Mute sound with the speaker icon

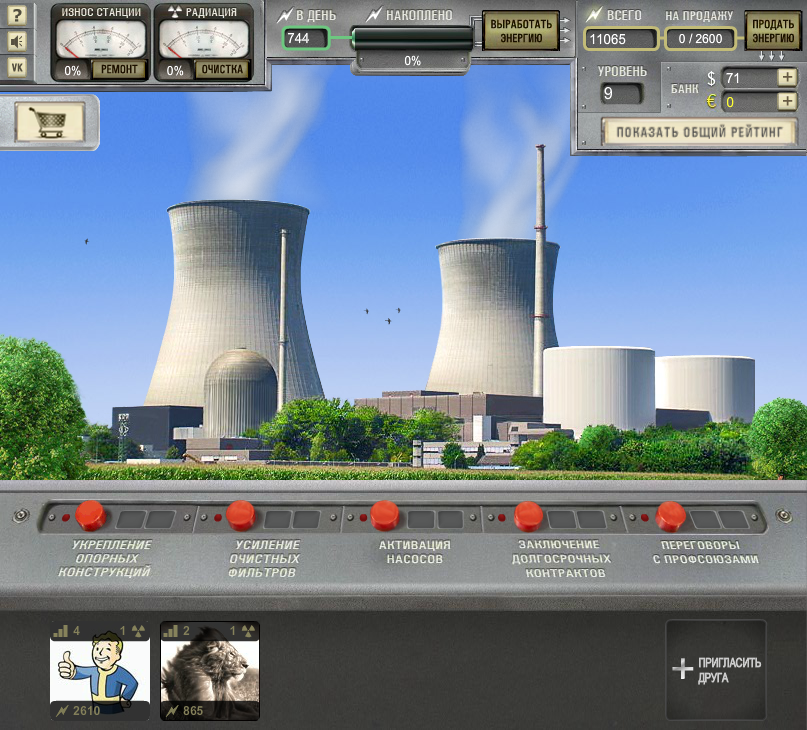tap(17, 41)
